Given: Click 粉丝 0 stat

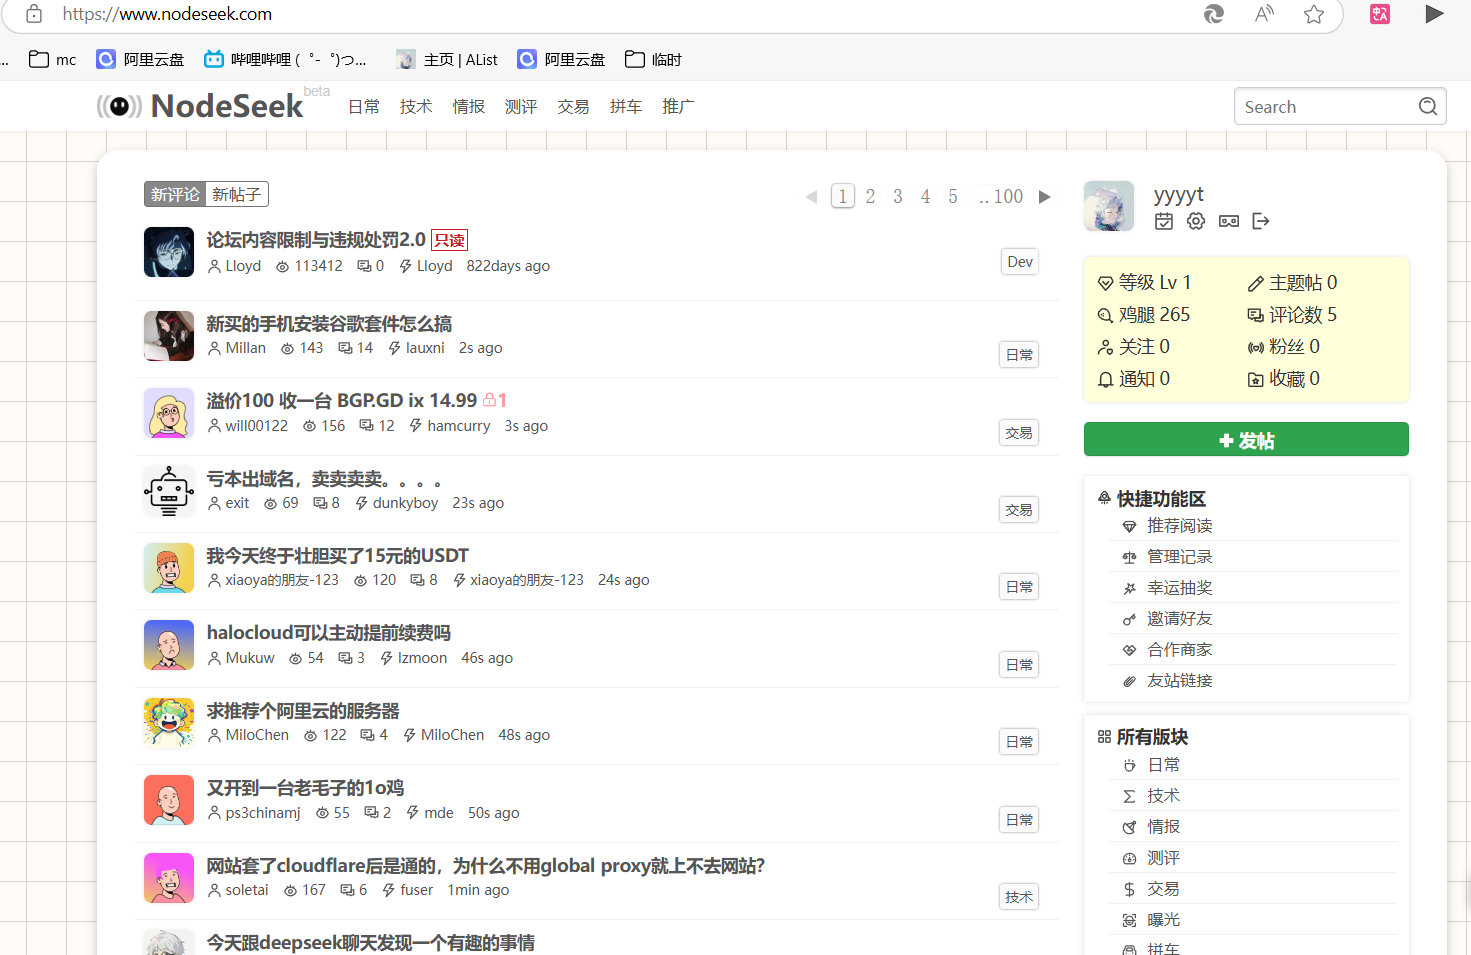Looking at the screenshot, I should 1284,346.
